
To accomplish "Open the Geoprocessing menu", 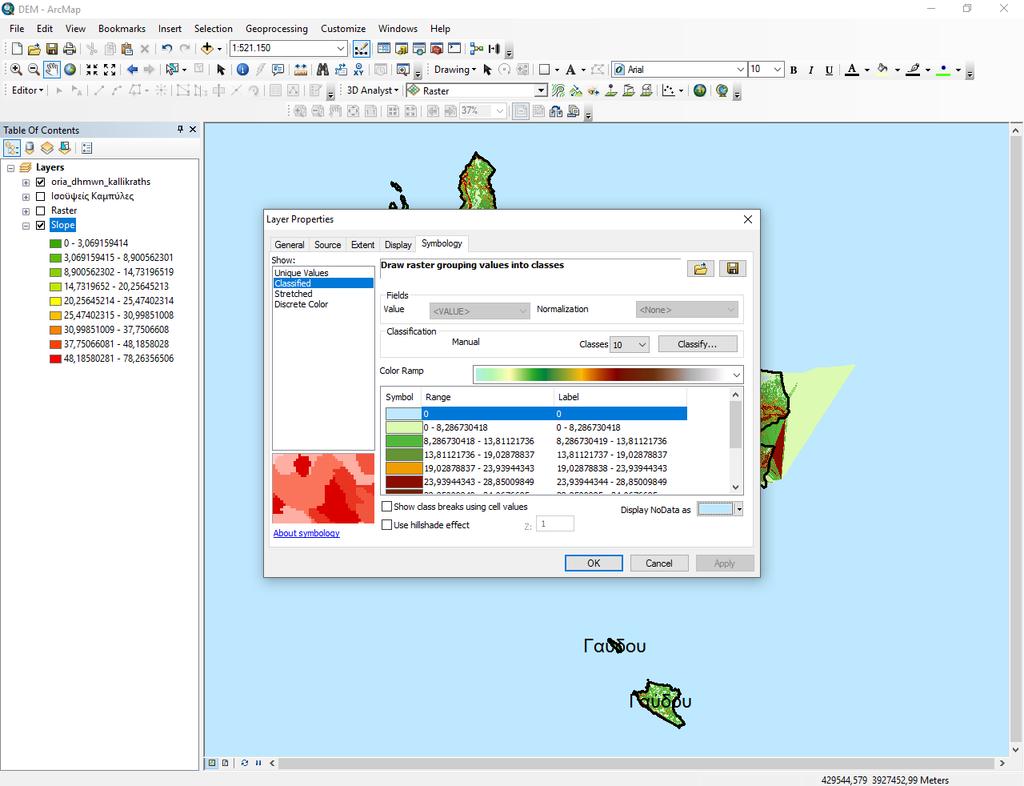I will point(276,29).
